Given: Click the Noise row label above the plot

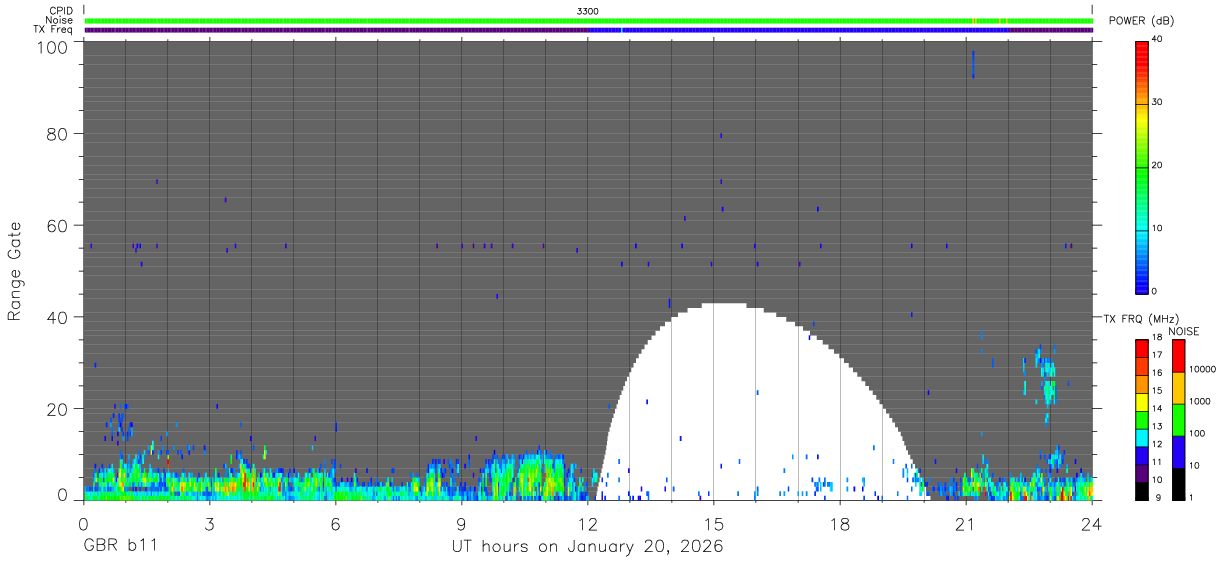Looking at the screenshot, I should [x=59, y=20].
